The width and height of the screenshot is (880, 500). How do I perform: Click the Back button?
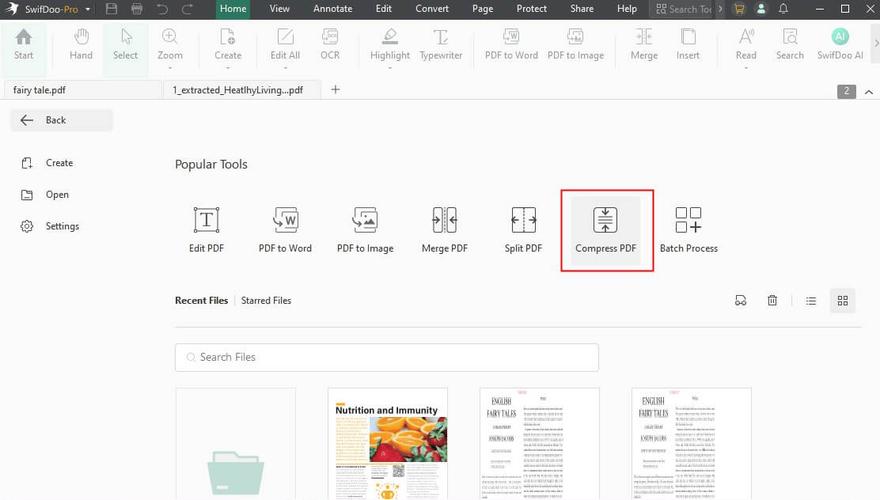coord(62,120)
